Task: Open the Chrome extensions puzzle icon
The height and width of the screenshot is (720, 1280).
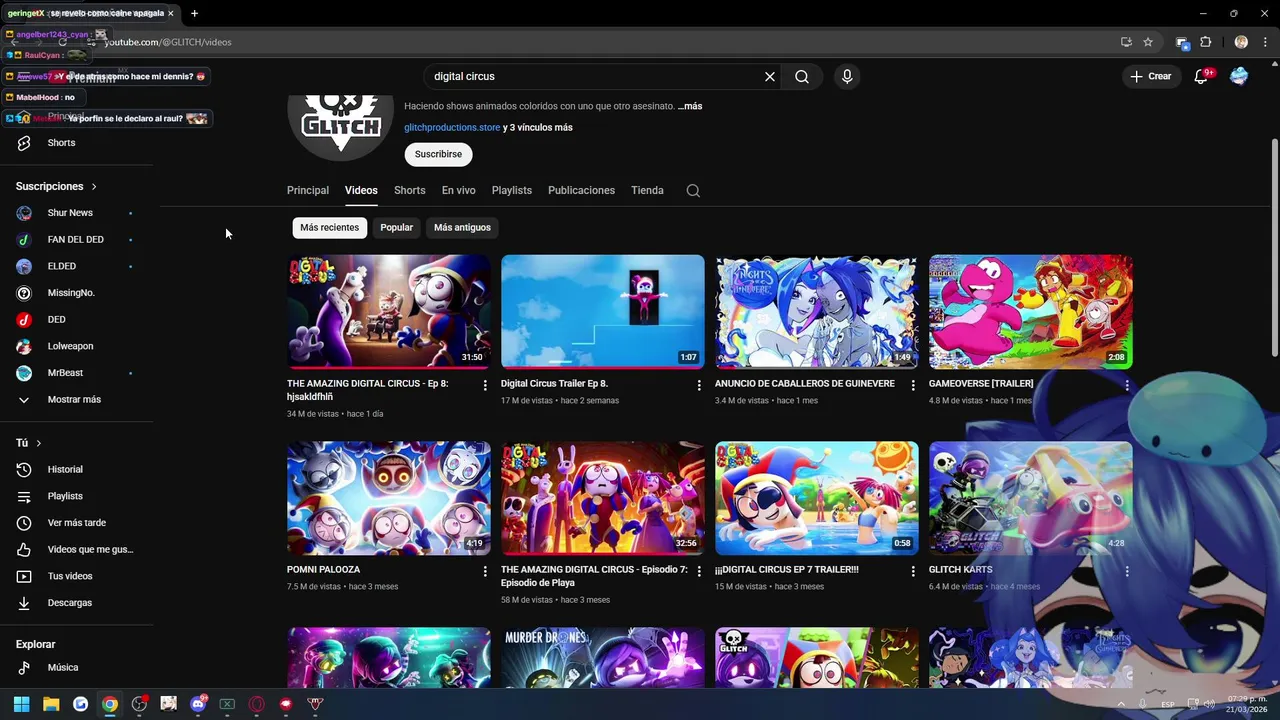Action: click(x=1205, y=42)
